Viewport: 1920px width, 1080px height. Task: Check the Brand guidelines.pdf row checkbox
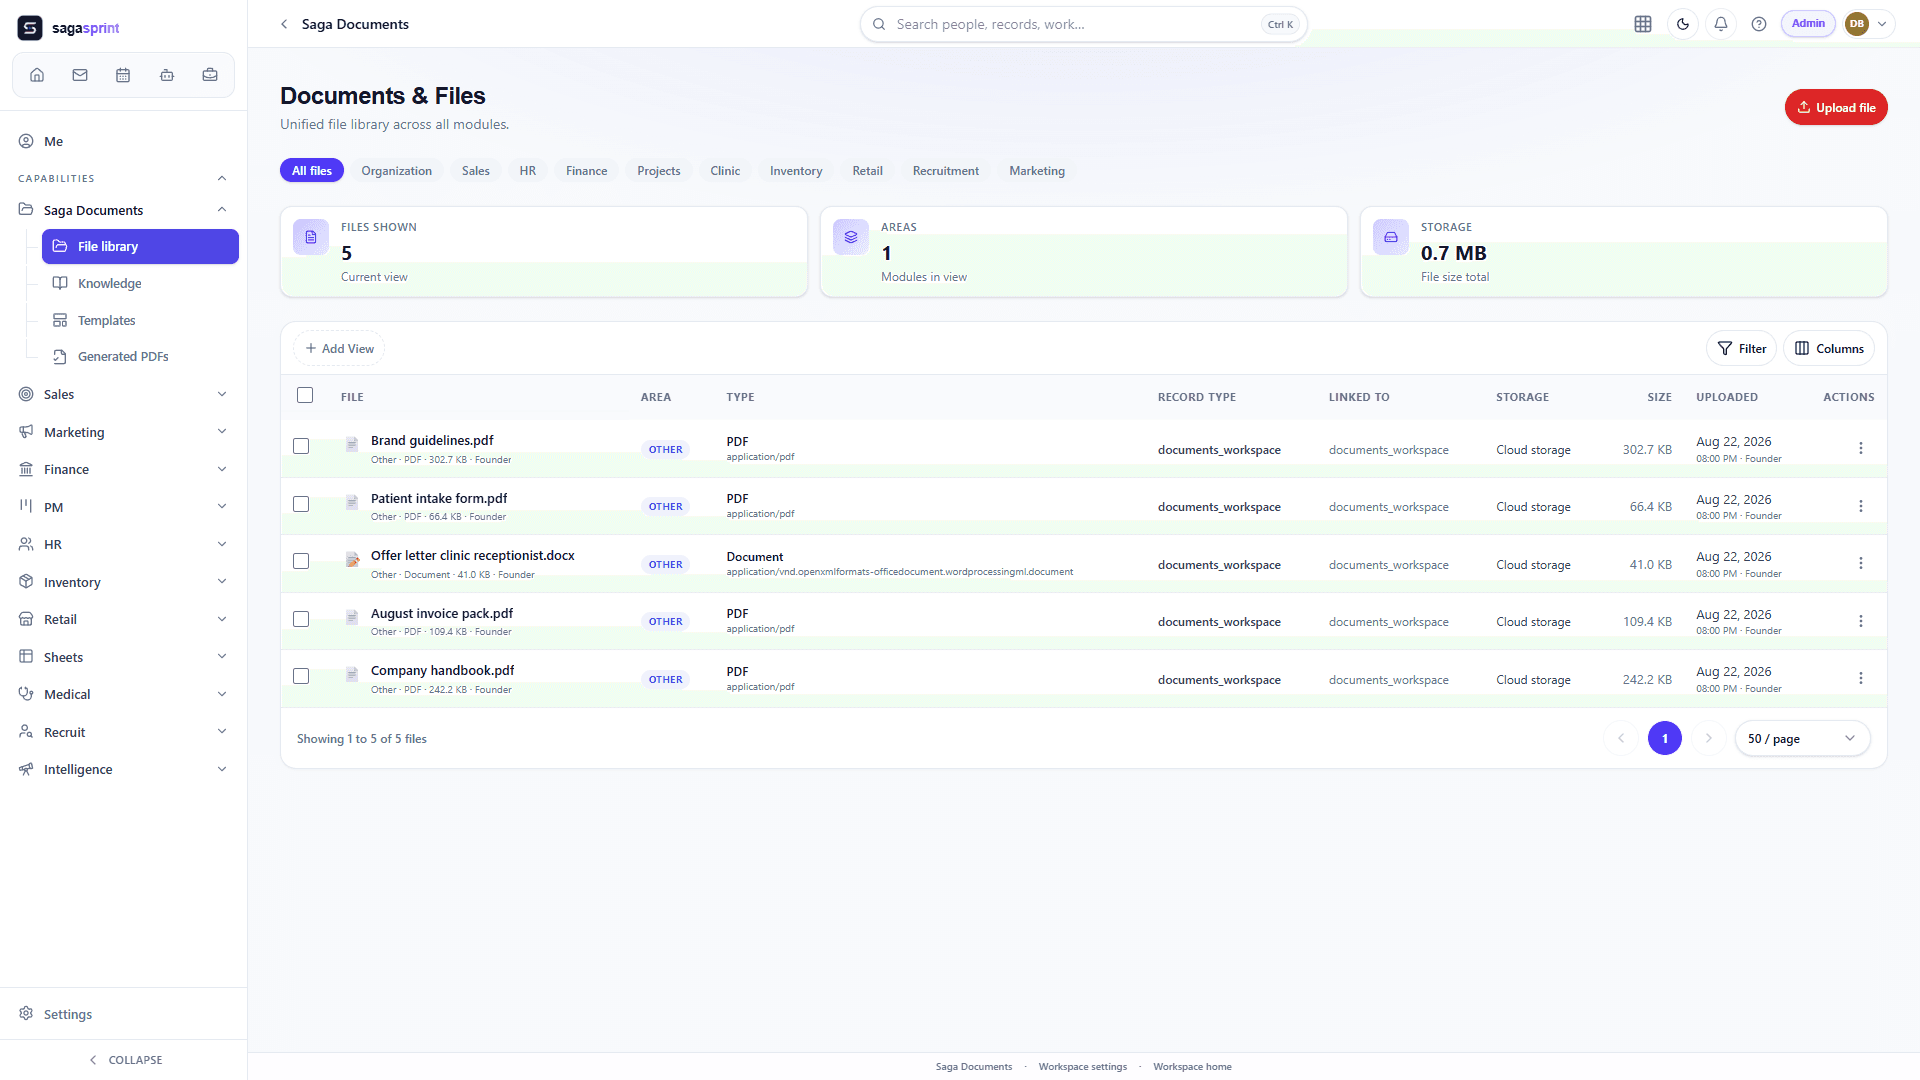pos(301,446)
